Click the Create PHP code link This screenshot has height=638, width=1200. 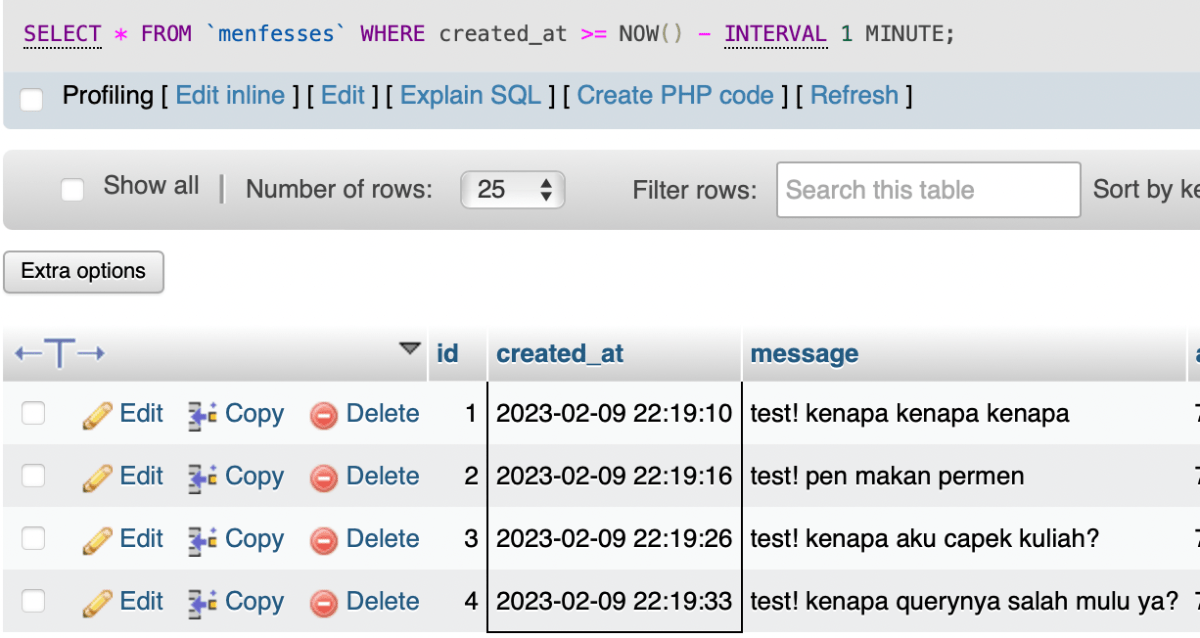[675, 95]
